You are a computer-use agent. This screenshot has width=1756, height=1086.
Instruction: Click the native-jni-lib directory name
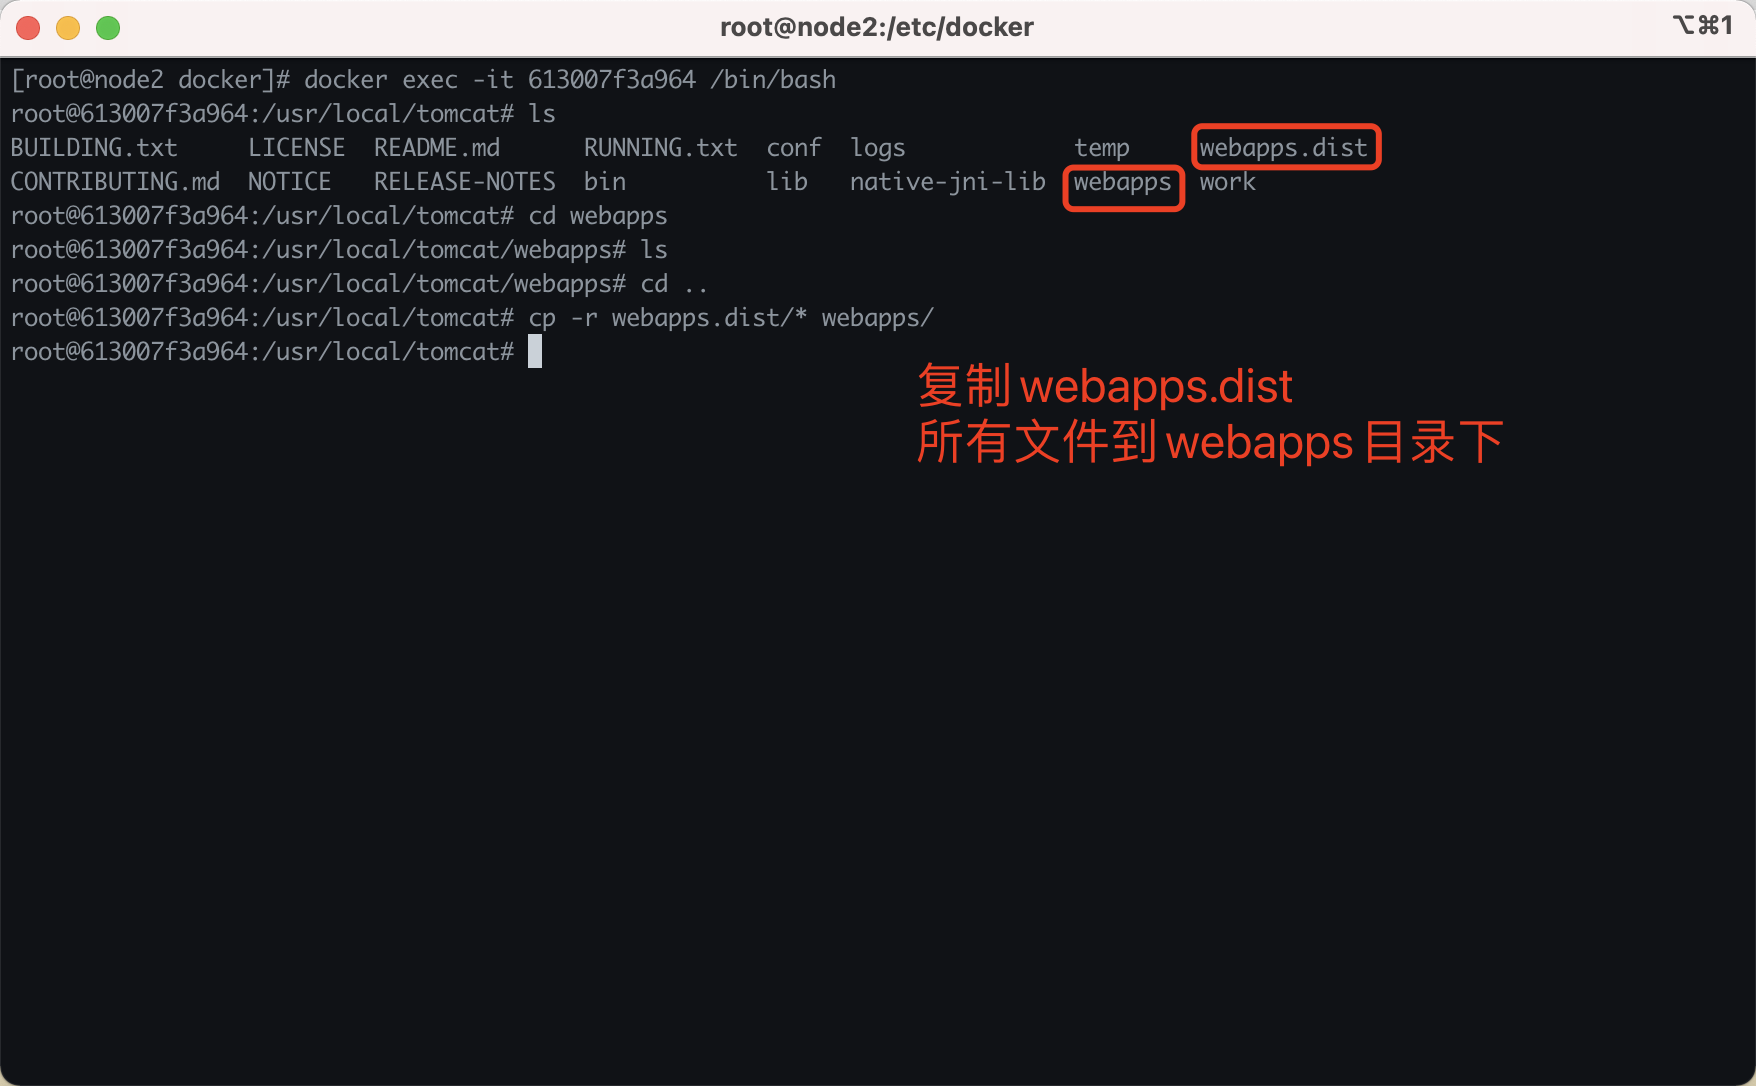947,182
